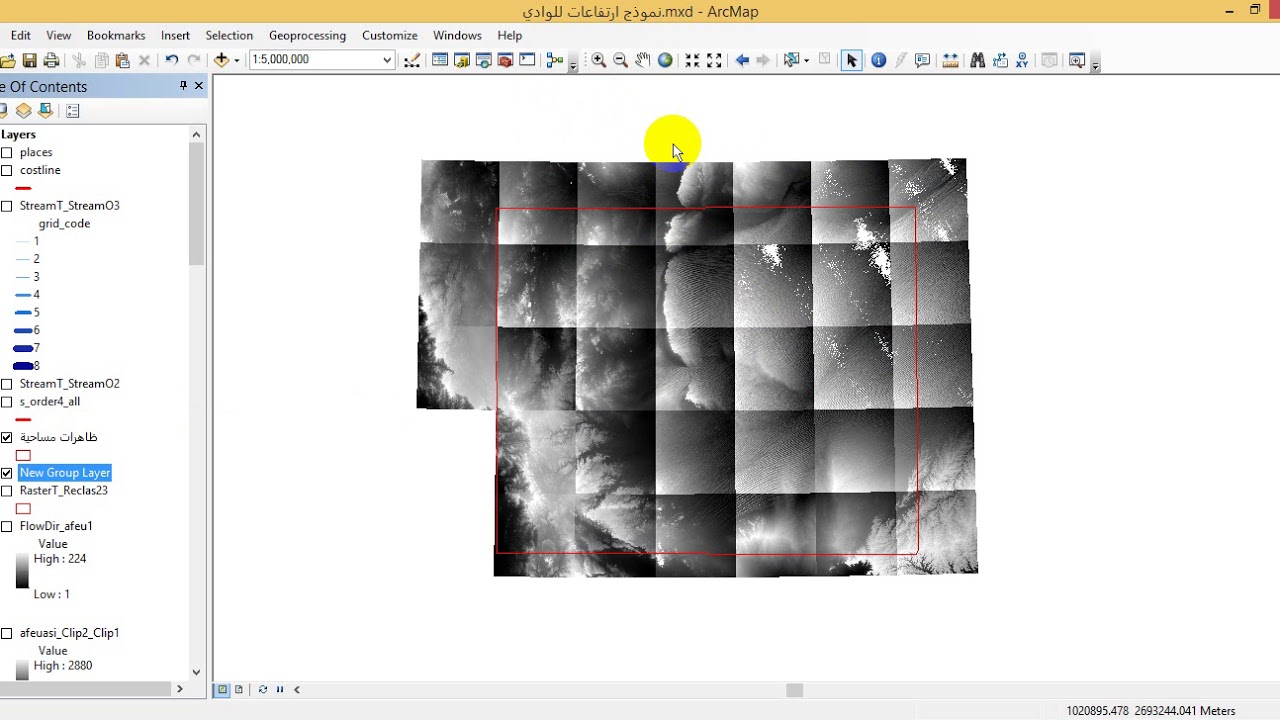Close the Table Of Contents panel
Image resolution: width=1280 pixels, height=720 pixels.
click(x=198, y=86)
